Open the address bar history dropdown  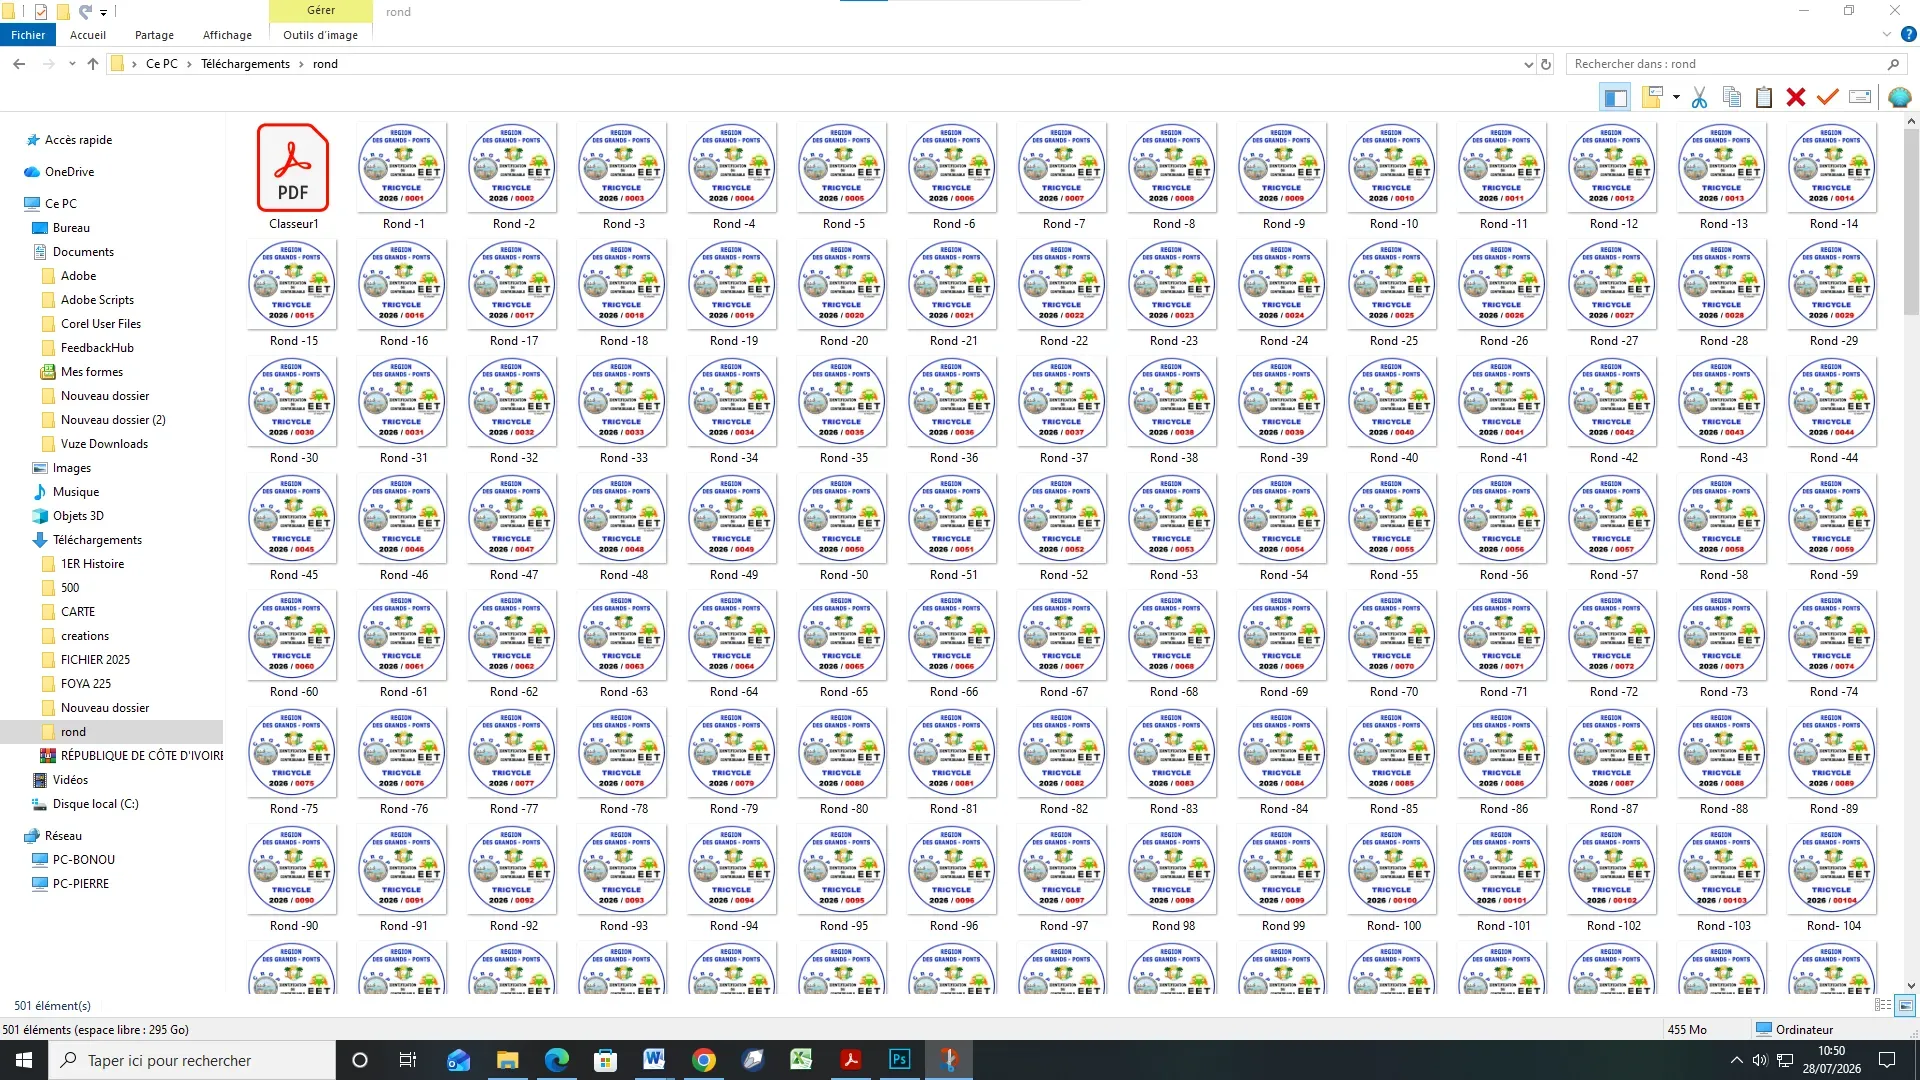(1528, 64)
